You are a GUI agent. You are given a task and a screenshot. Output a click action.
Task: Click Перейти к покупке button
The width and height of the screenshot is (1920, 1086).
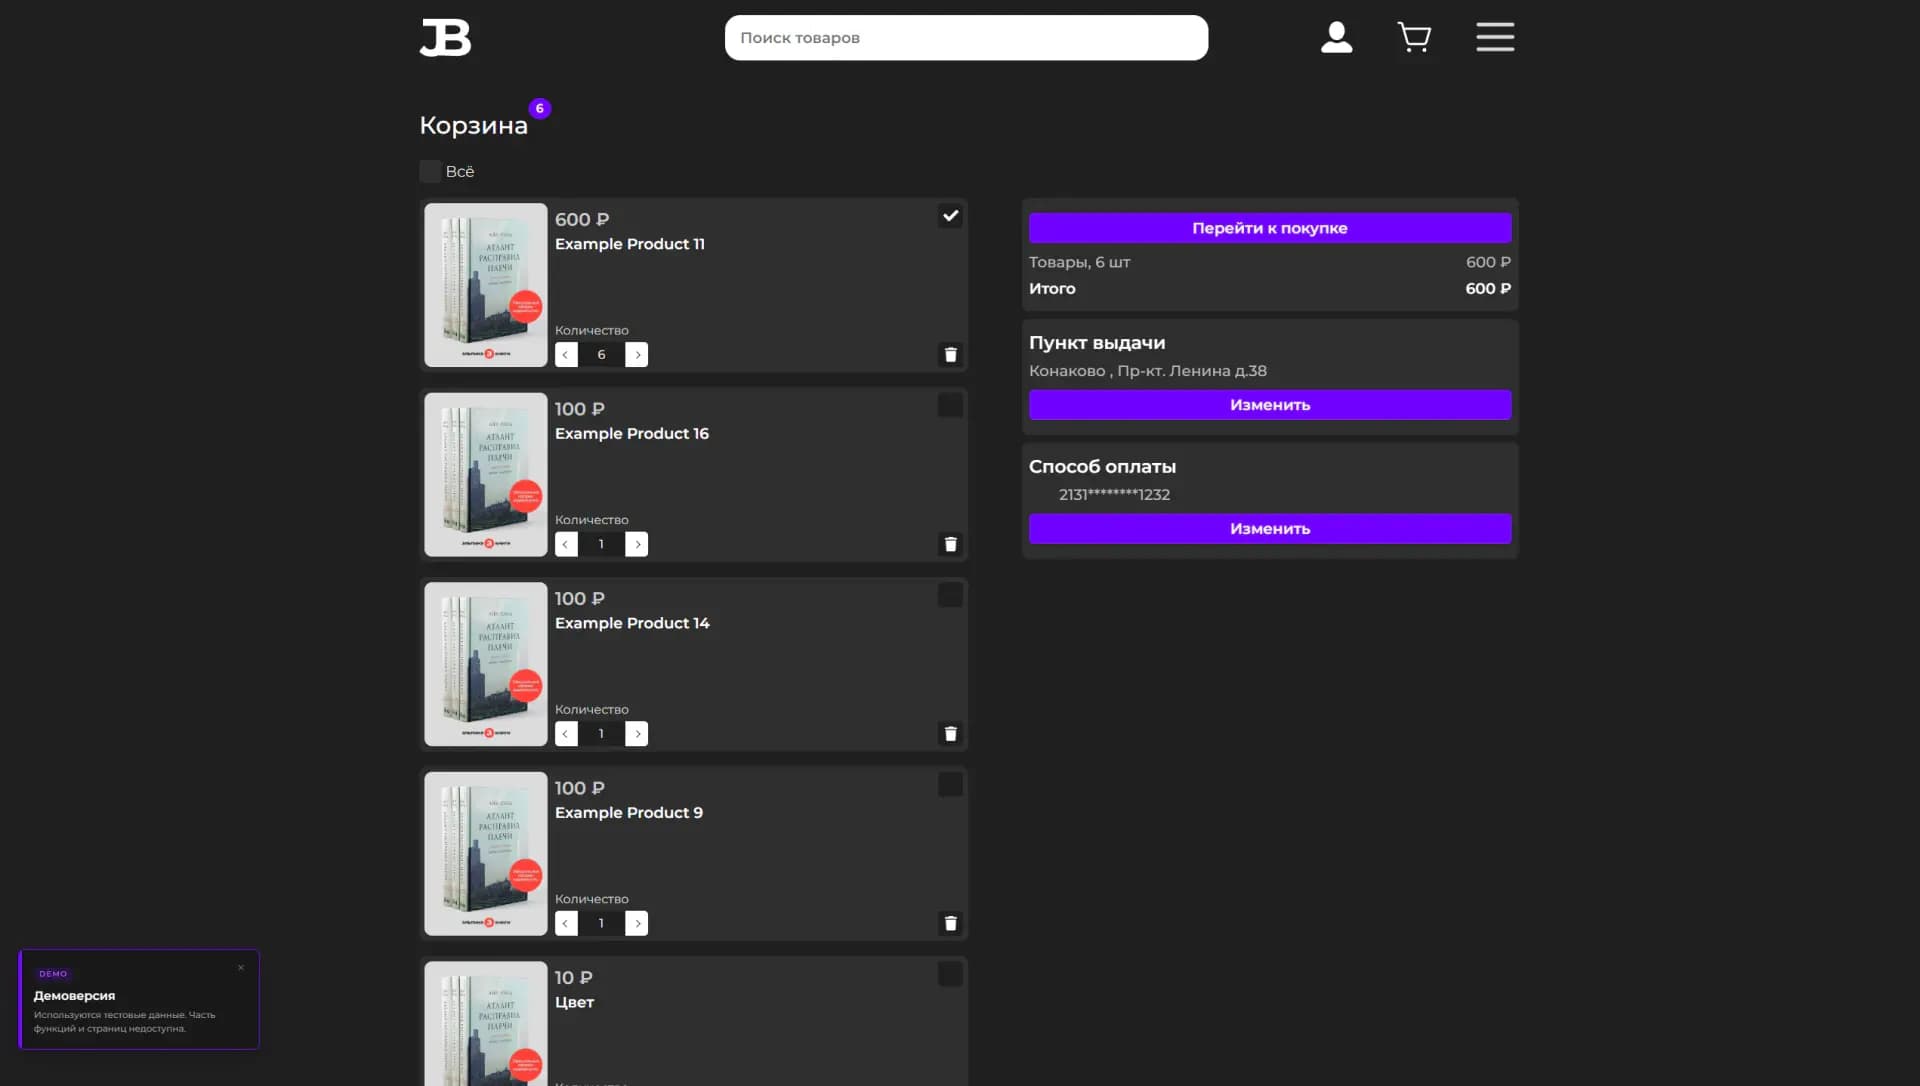[x=1270, y=228]
